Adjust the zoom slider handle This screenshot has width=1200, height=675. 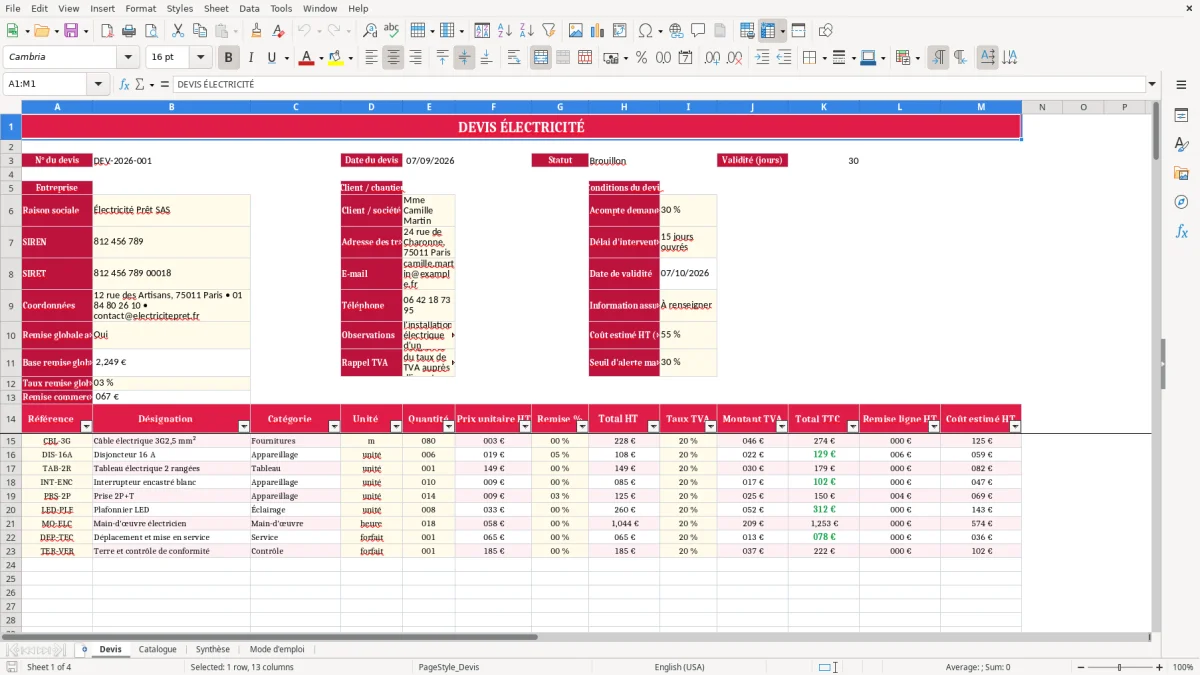pos(1119,667)
